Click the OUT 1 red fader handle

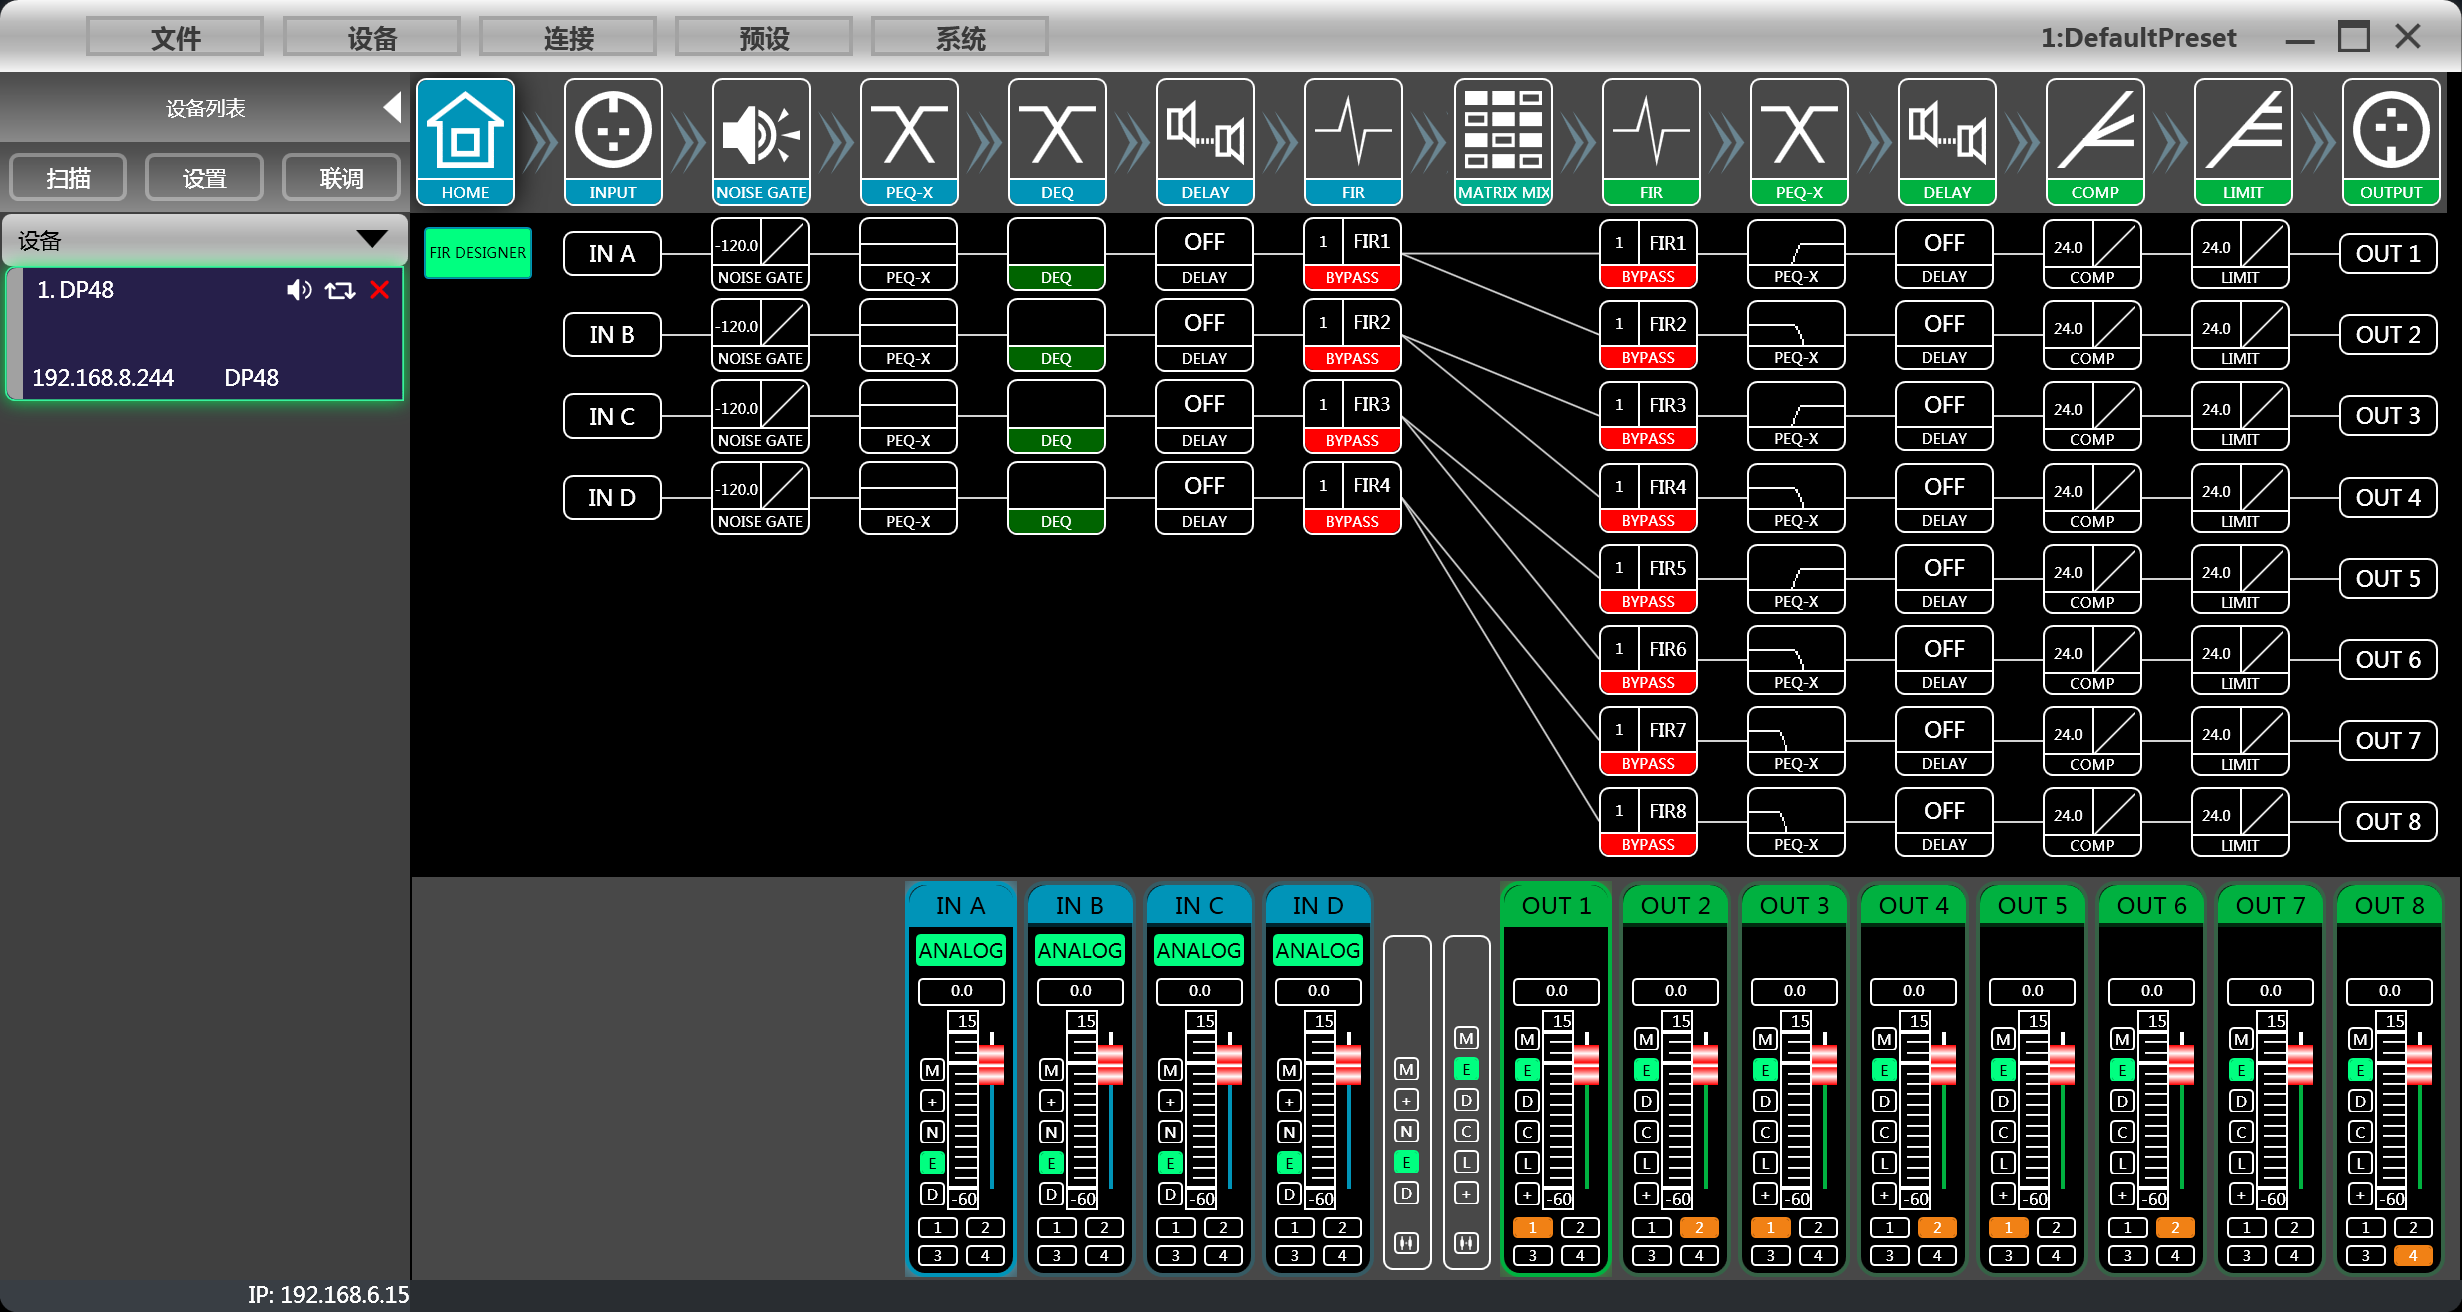[x=1586, y=1065]
